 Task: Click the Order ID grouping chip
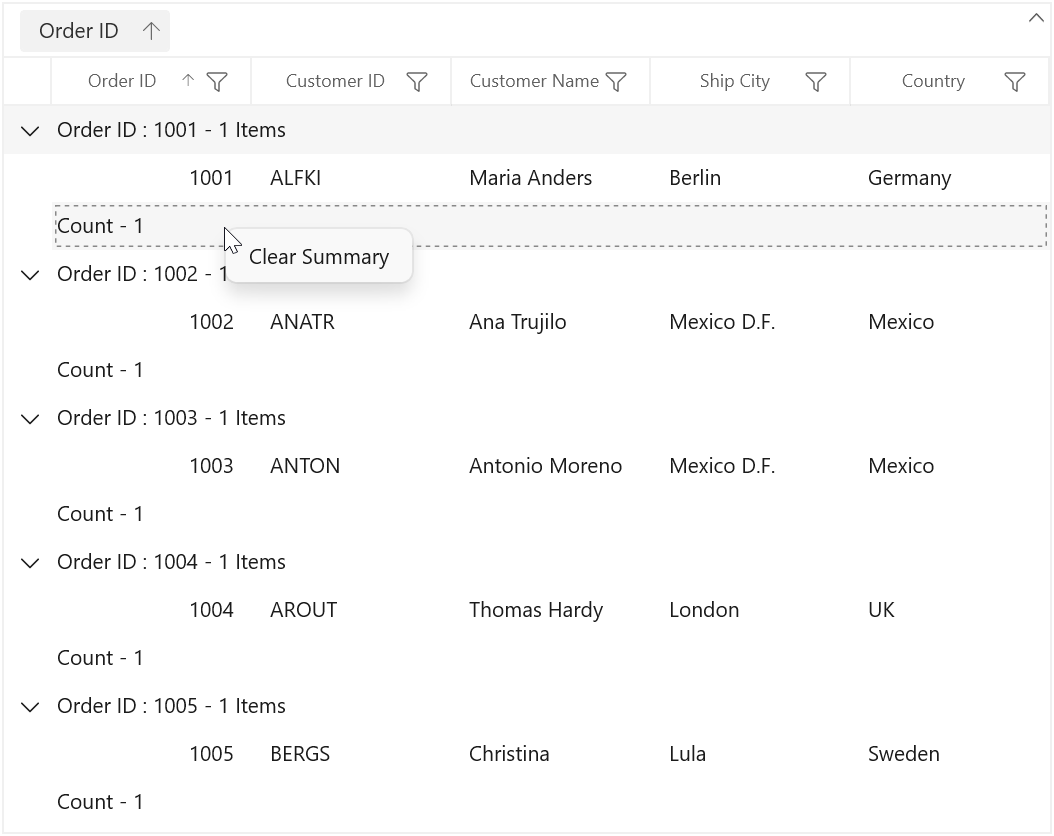point(95,31)
